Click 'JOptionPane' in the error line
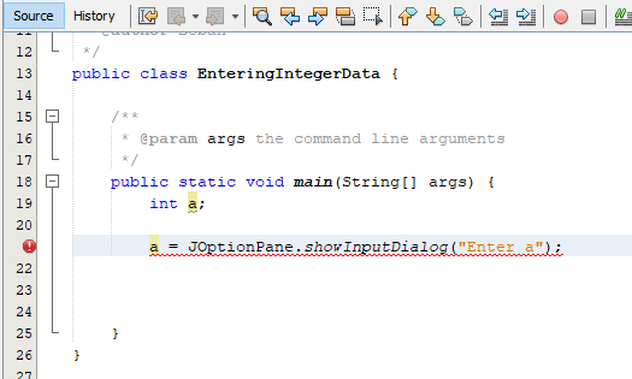Image resolution: width=632 pixels, height=379 pixels. [x=241, y=247]
